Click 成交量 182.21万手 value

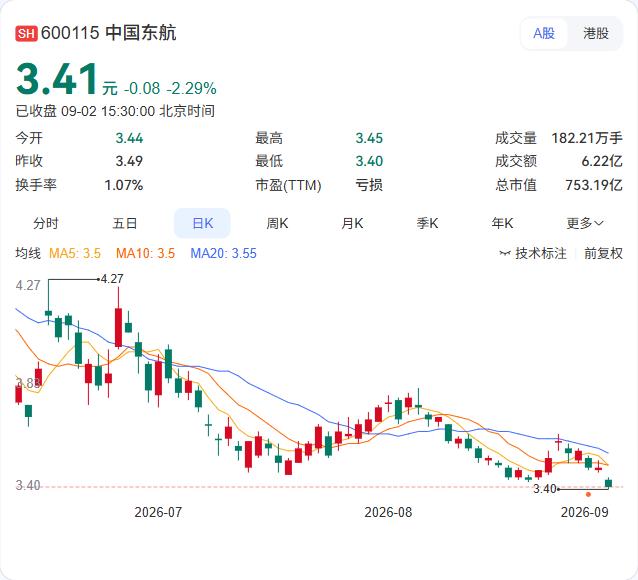point(587,138)
